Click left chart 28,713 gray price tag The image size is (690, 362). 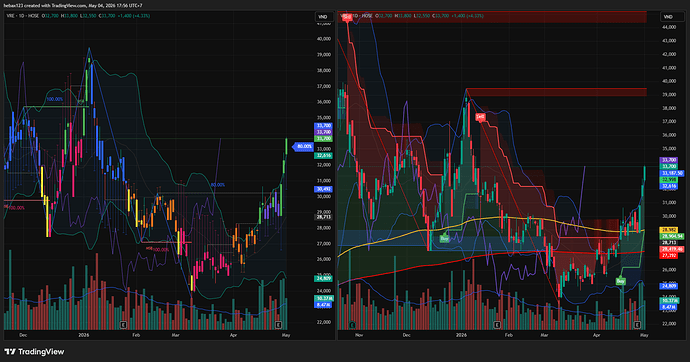(323, 217)
